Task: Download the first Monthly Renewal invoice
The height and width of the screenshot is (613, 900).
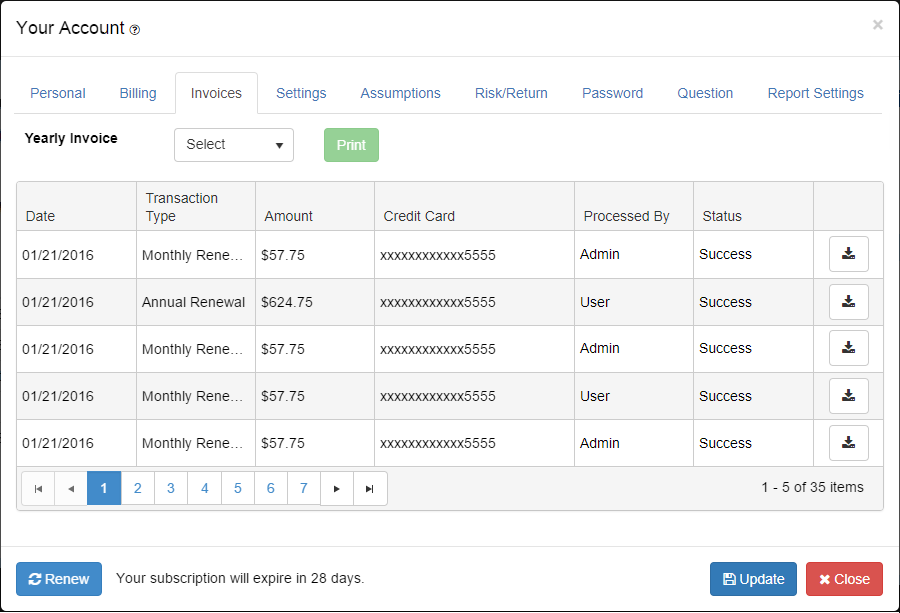Action: (848, 254)
